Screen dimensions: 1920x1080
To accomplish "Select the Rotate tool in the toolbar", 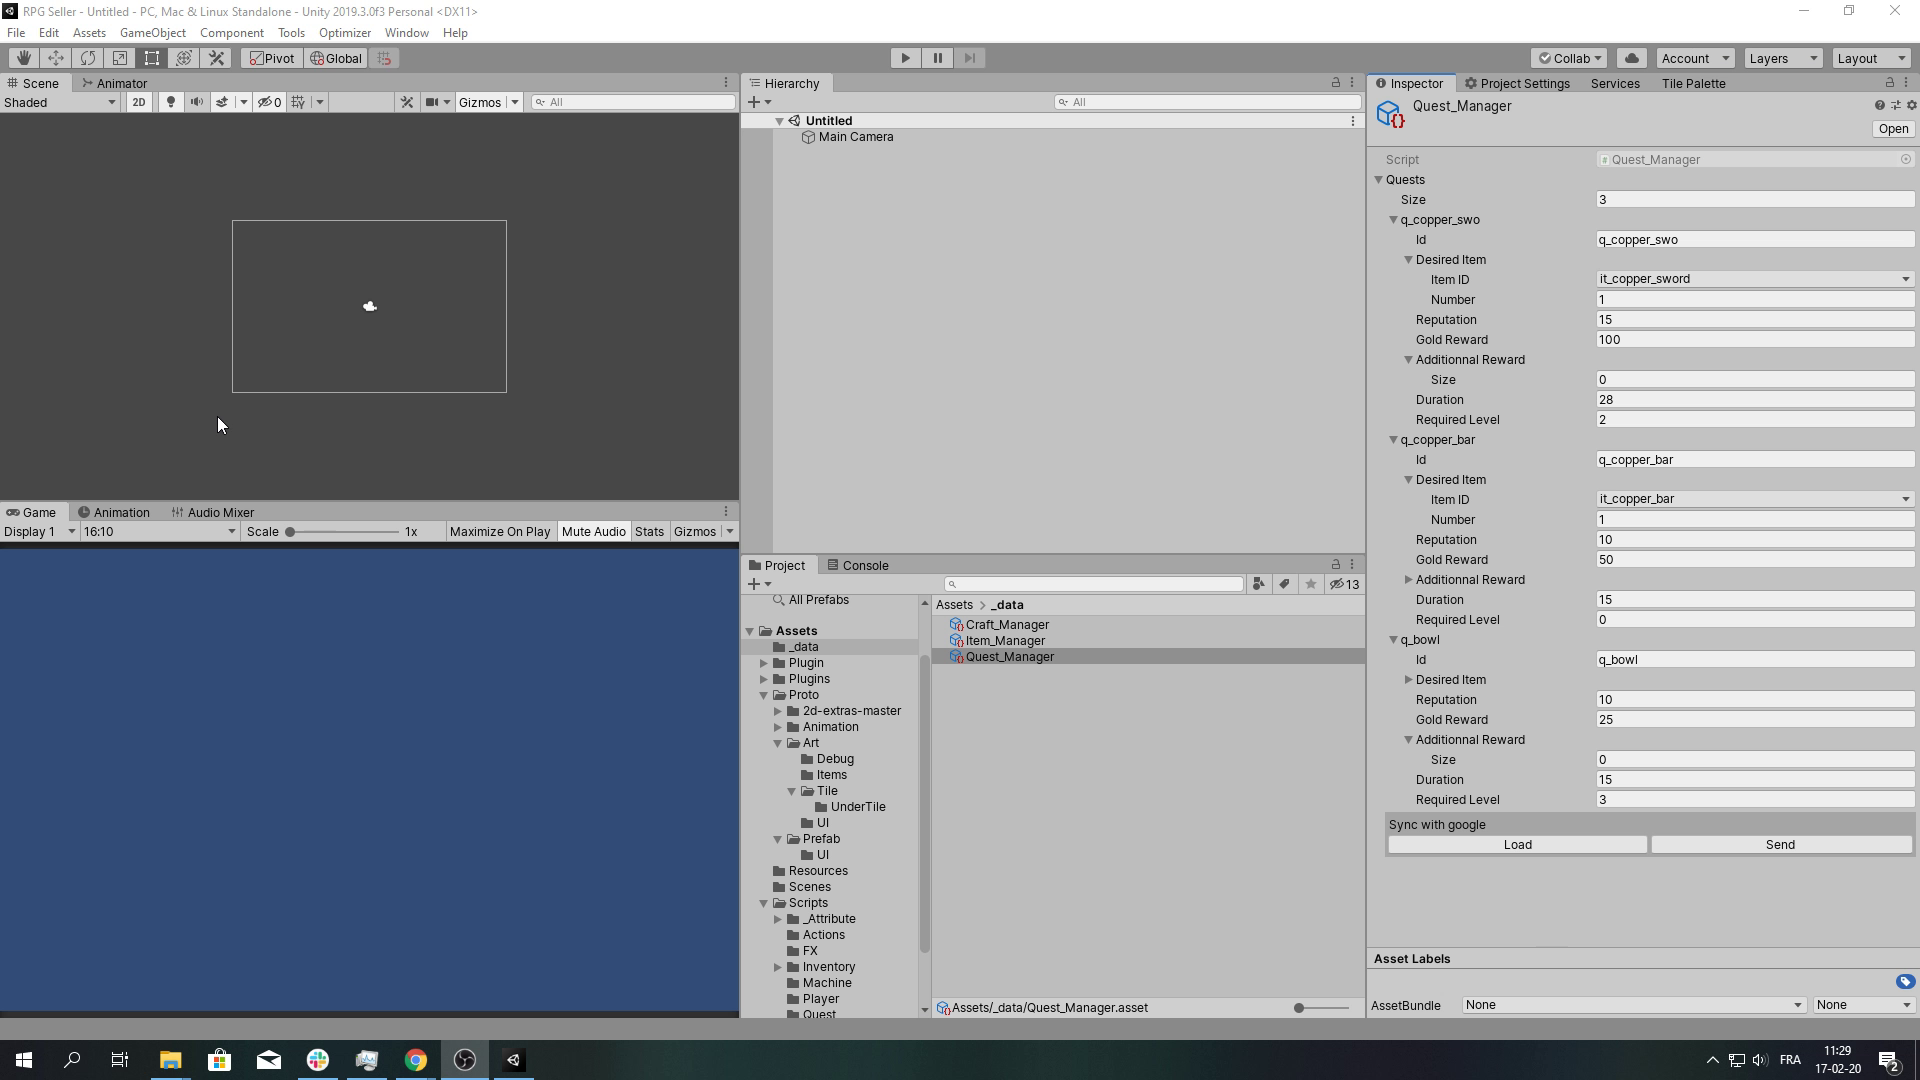I will click(88, 58).
